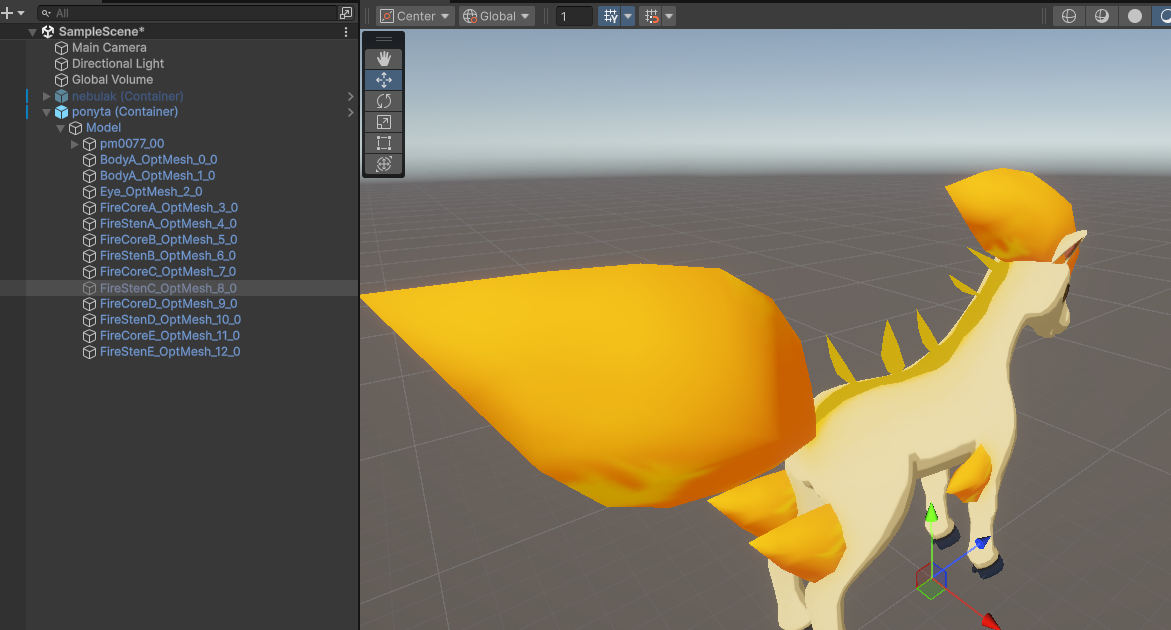Select the disabled FireStenC_OptMesh_8_0 row

tap(179, 288)
